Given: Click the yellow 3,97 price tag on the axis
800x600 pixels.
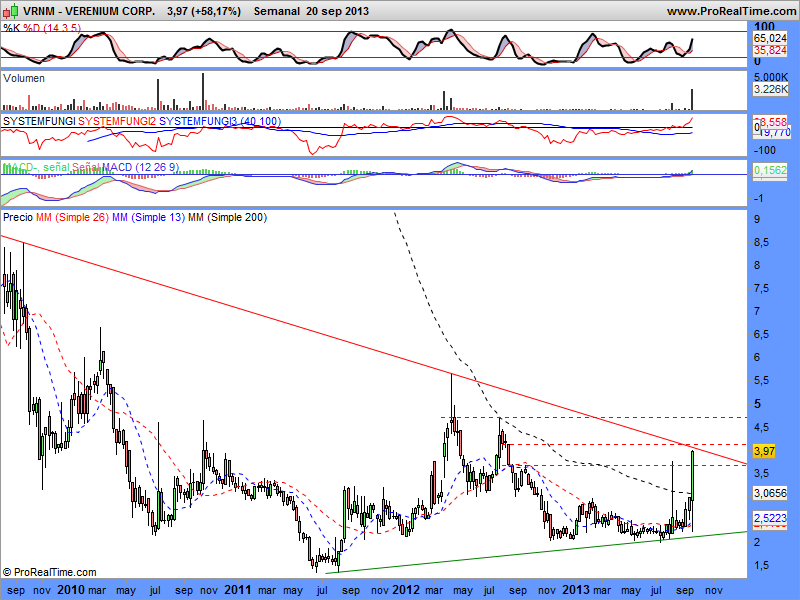Looking at the screenshot, I should tap(764, 451).
